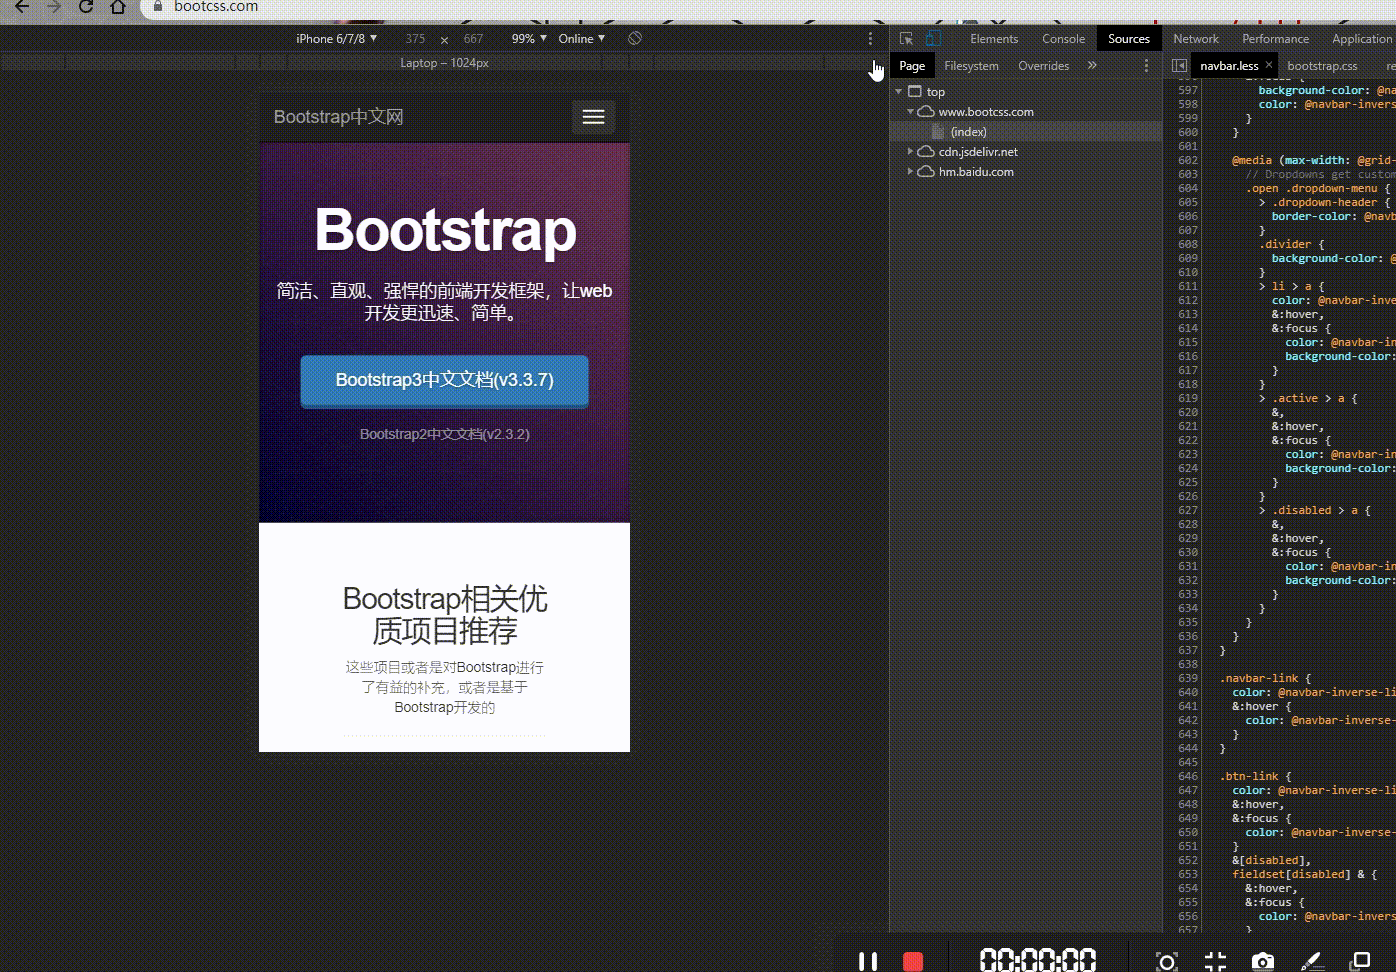Expand the cdn.jsdelivr.net tree node

[910, 151]
